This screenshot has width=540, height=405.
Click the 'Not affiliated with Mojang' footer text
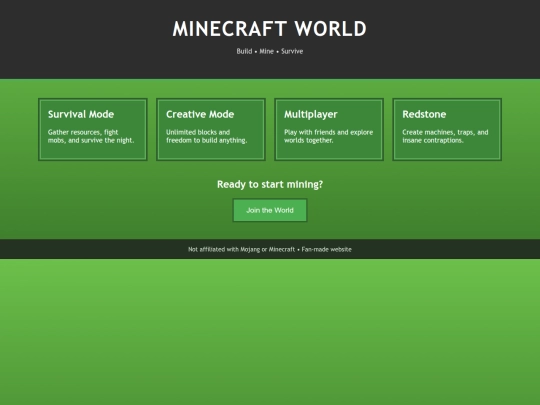coord(270,249)
